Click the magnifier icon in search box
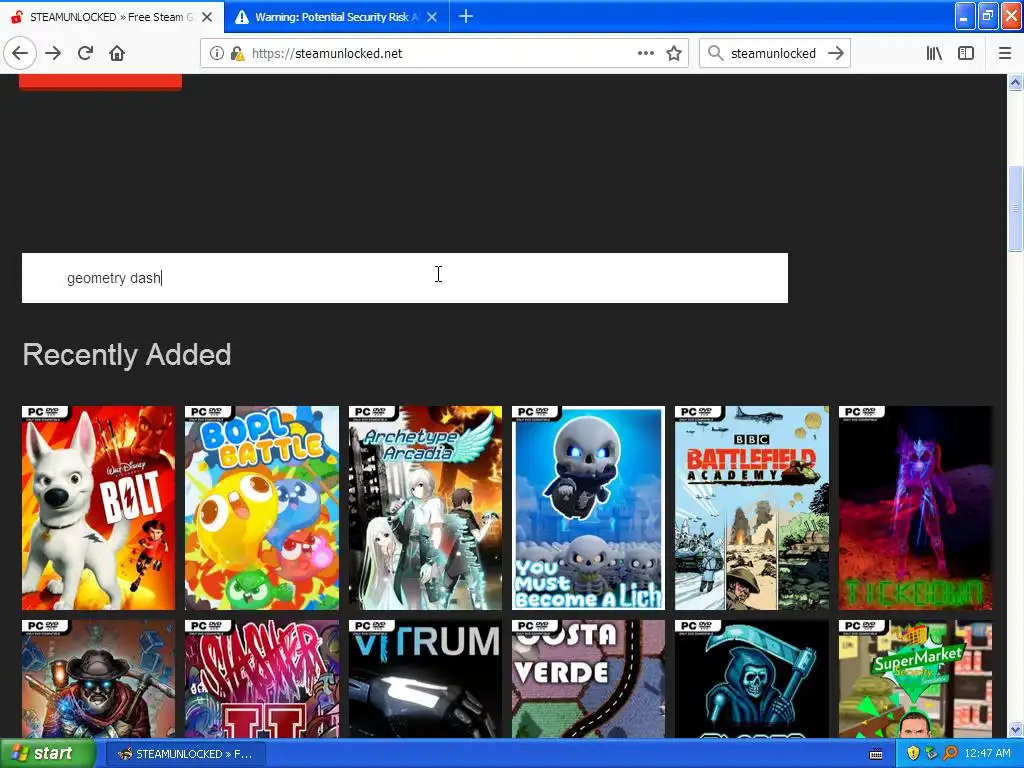The height and width of the screenshot is (768, 1024). coord(715,54)
